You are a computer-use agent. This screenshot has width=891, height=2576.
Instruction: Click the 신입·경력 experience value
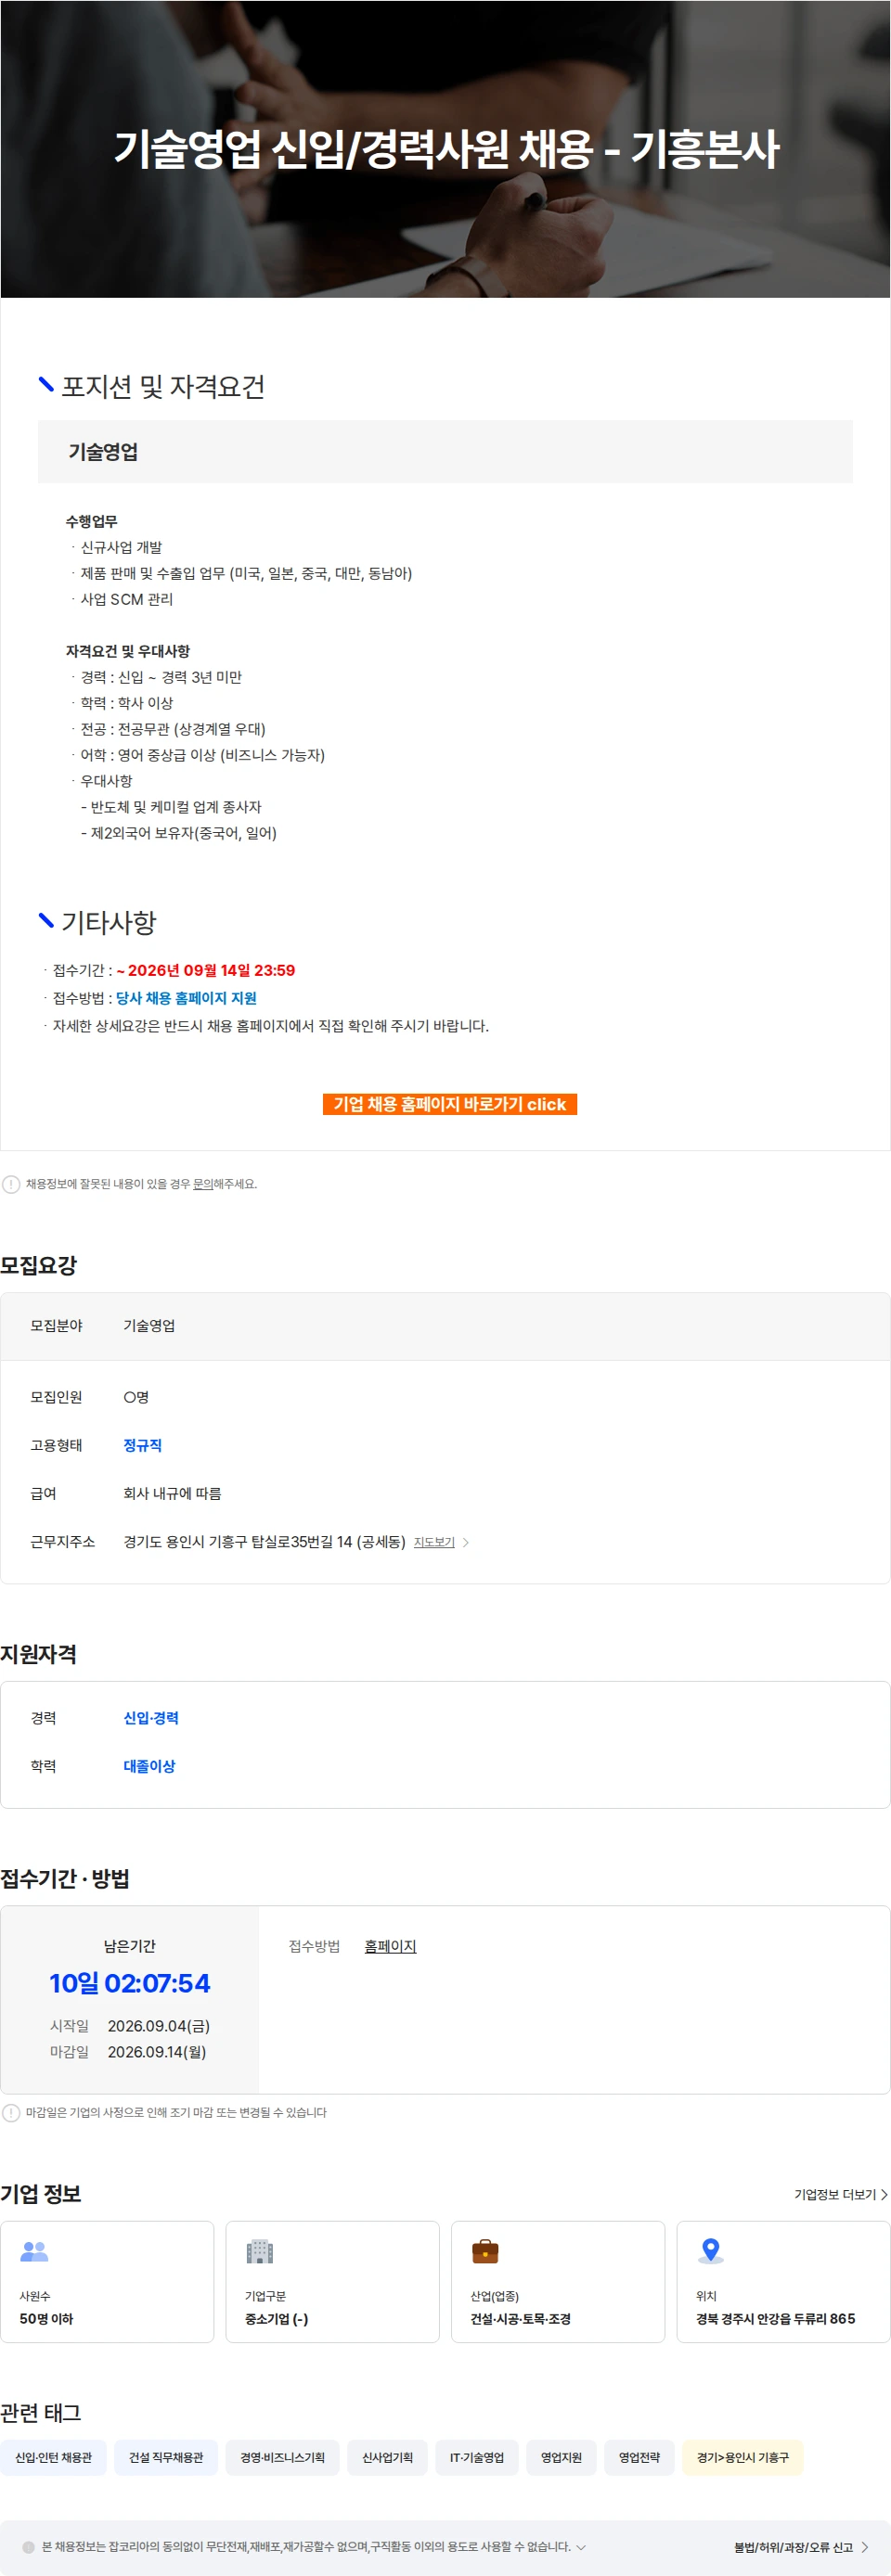pyautogui.click(x=151, y=1718)
